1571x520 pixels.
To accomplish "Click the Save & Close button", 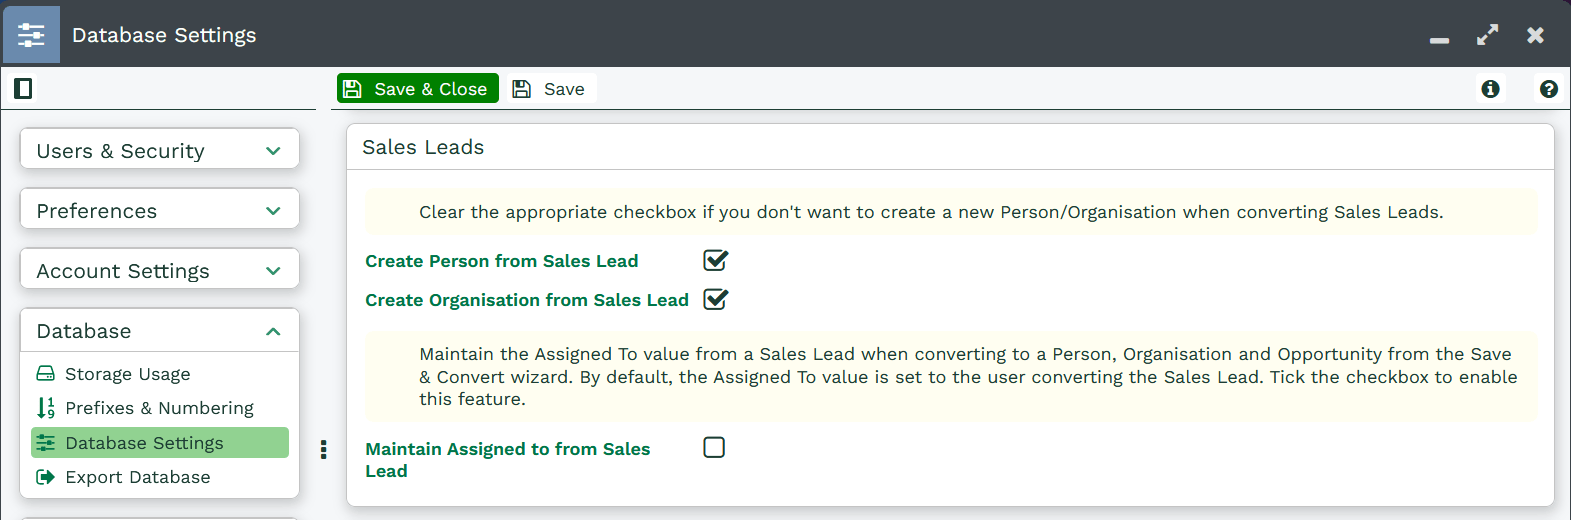I will tap(418, 89).
